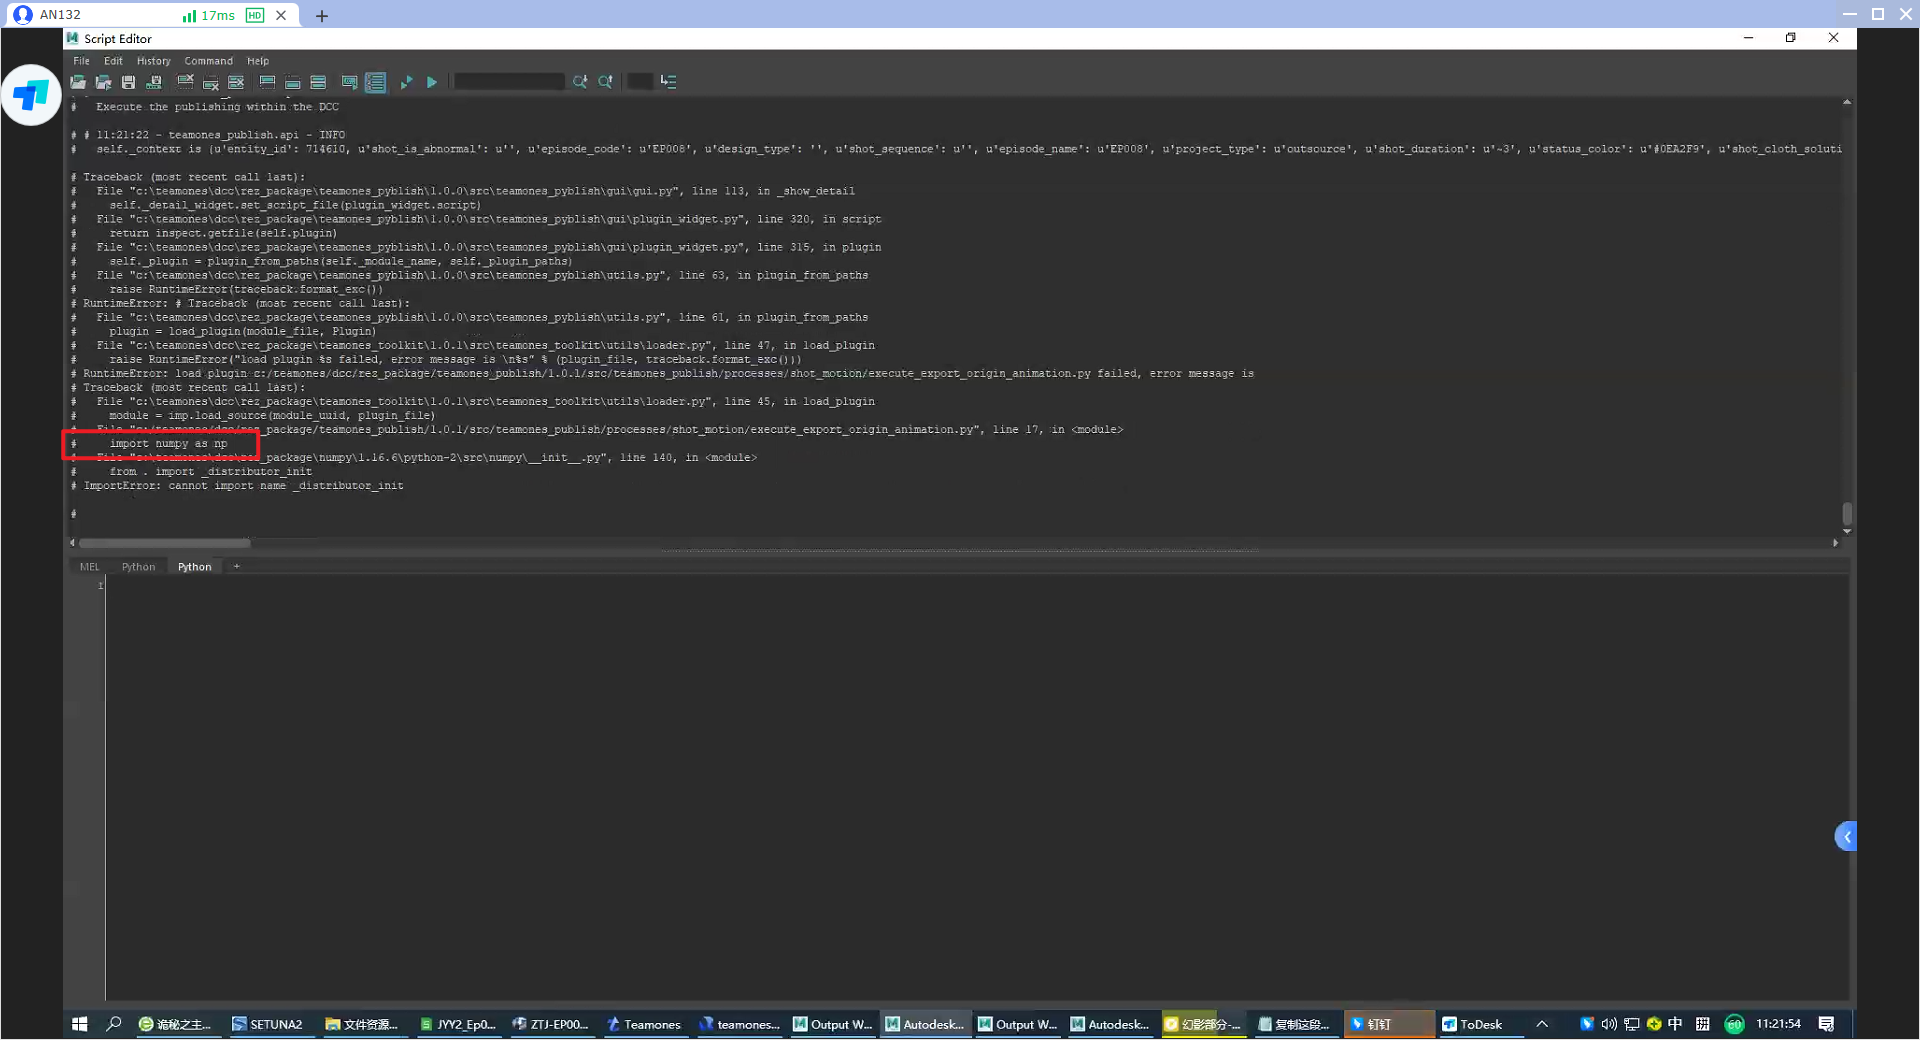Click the Open Script toolbar icon

(78, 82)
